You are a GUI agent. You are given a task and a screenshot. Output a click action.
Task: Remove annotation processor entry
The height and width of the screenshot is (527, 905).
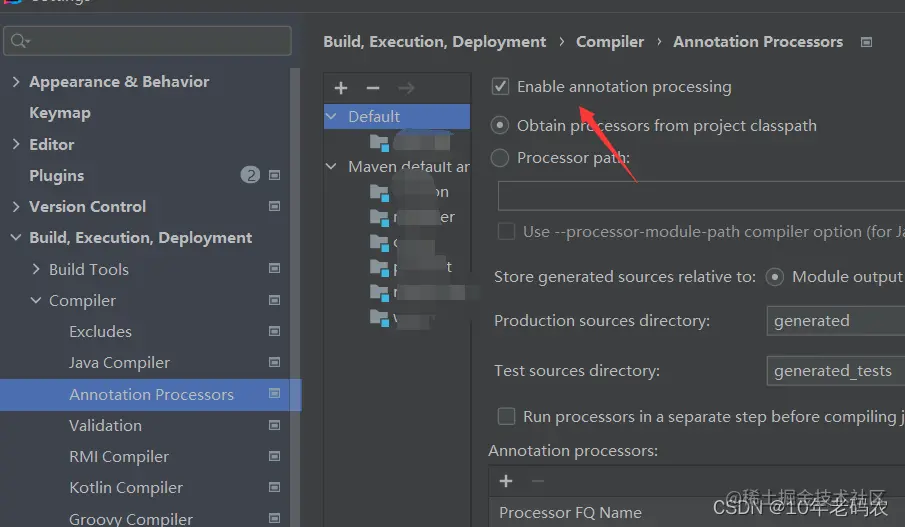tap(538, 481)
